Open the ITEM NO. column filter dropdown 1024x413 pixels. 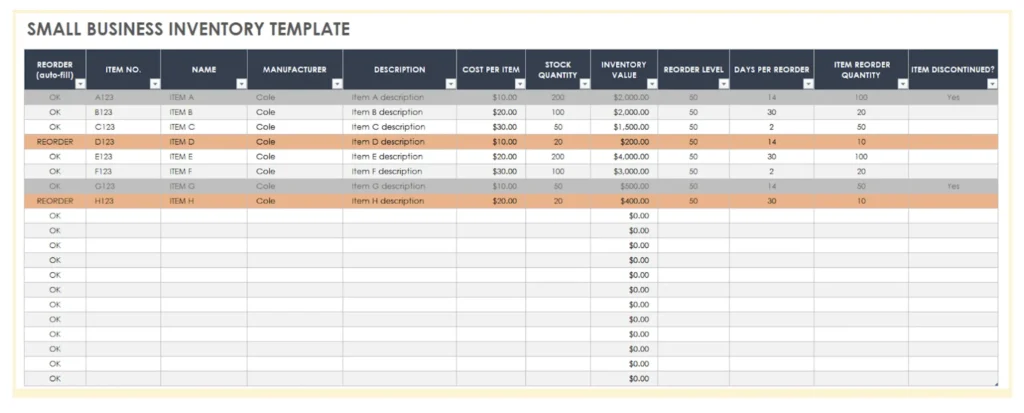point(154,84)
